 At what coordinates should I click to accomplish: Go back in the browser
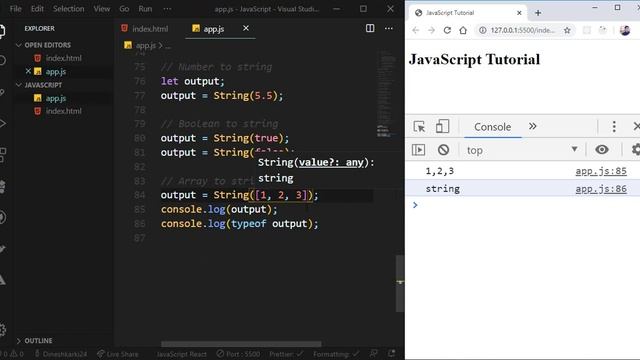click(416, 30)
